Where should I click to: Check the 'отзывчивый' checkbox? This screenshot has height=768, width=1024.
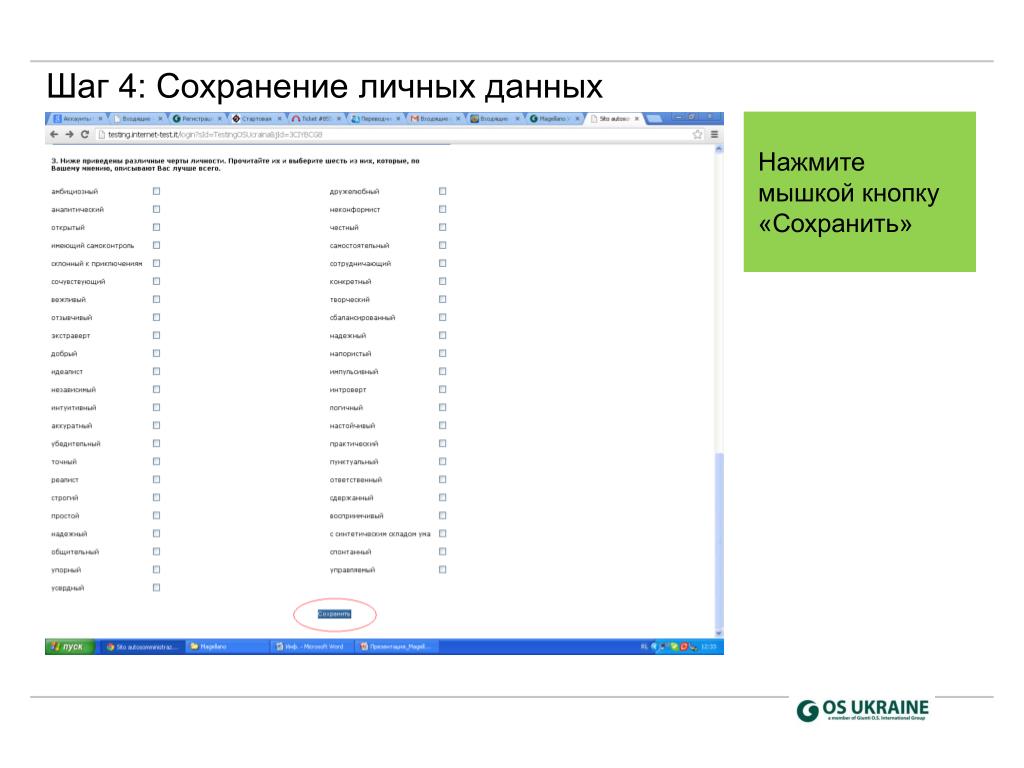click(157, 317)
